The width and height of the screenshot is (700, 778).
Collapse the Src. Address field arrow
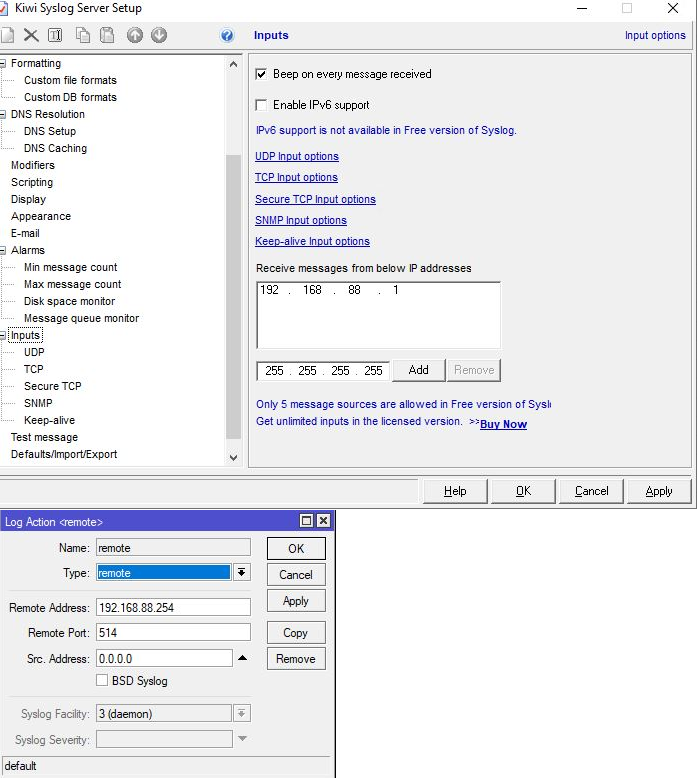pos(242,658)
